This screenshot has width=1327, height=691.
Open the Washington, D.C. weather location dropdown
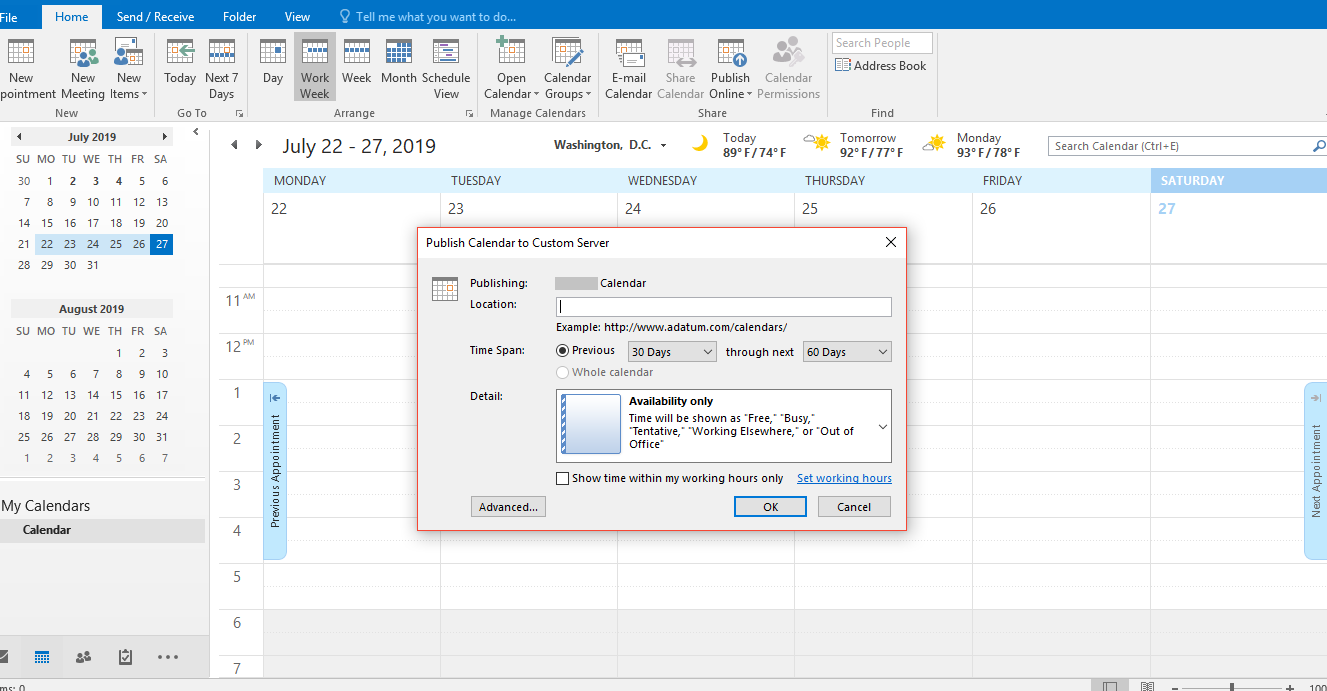click(663, 146)
